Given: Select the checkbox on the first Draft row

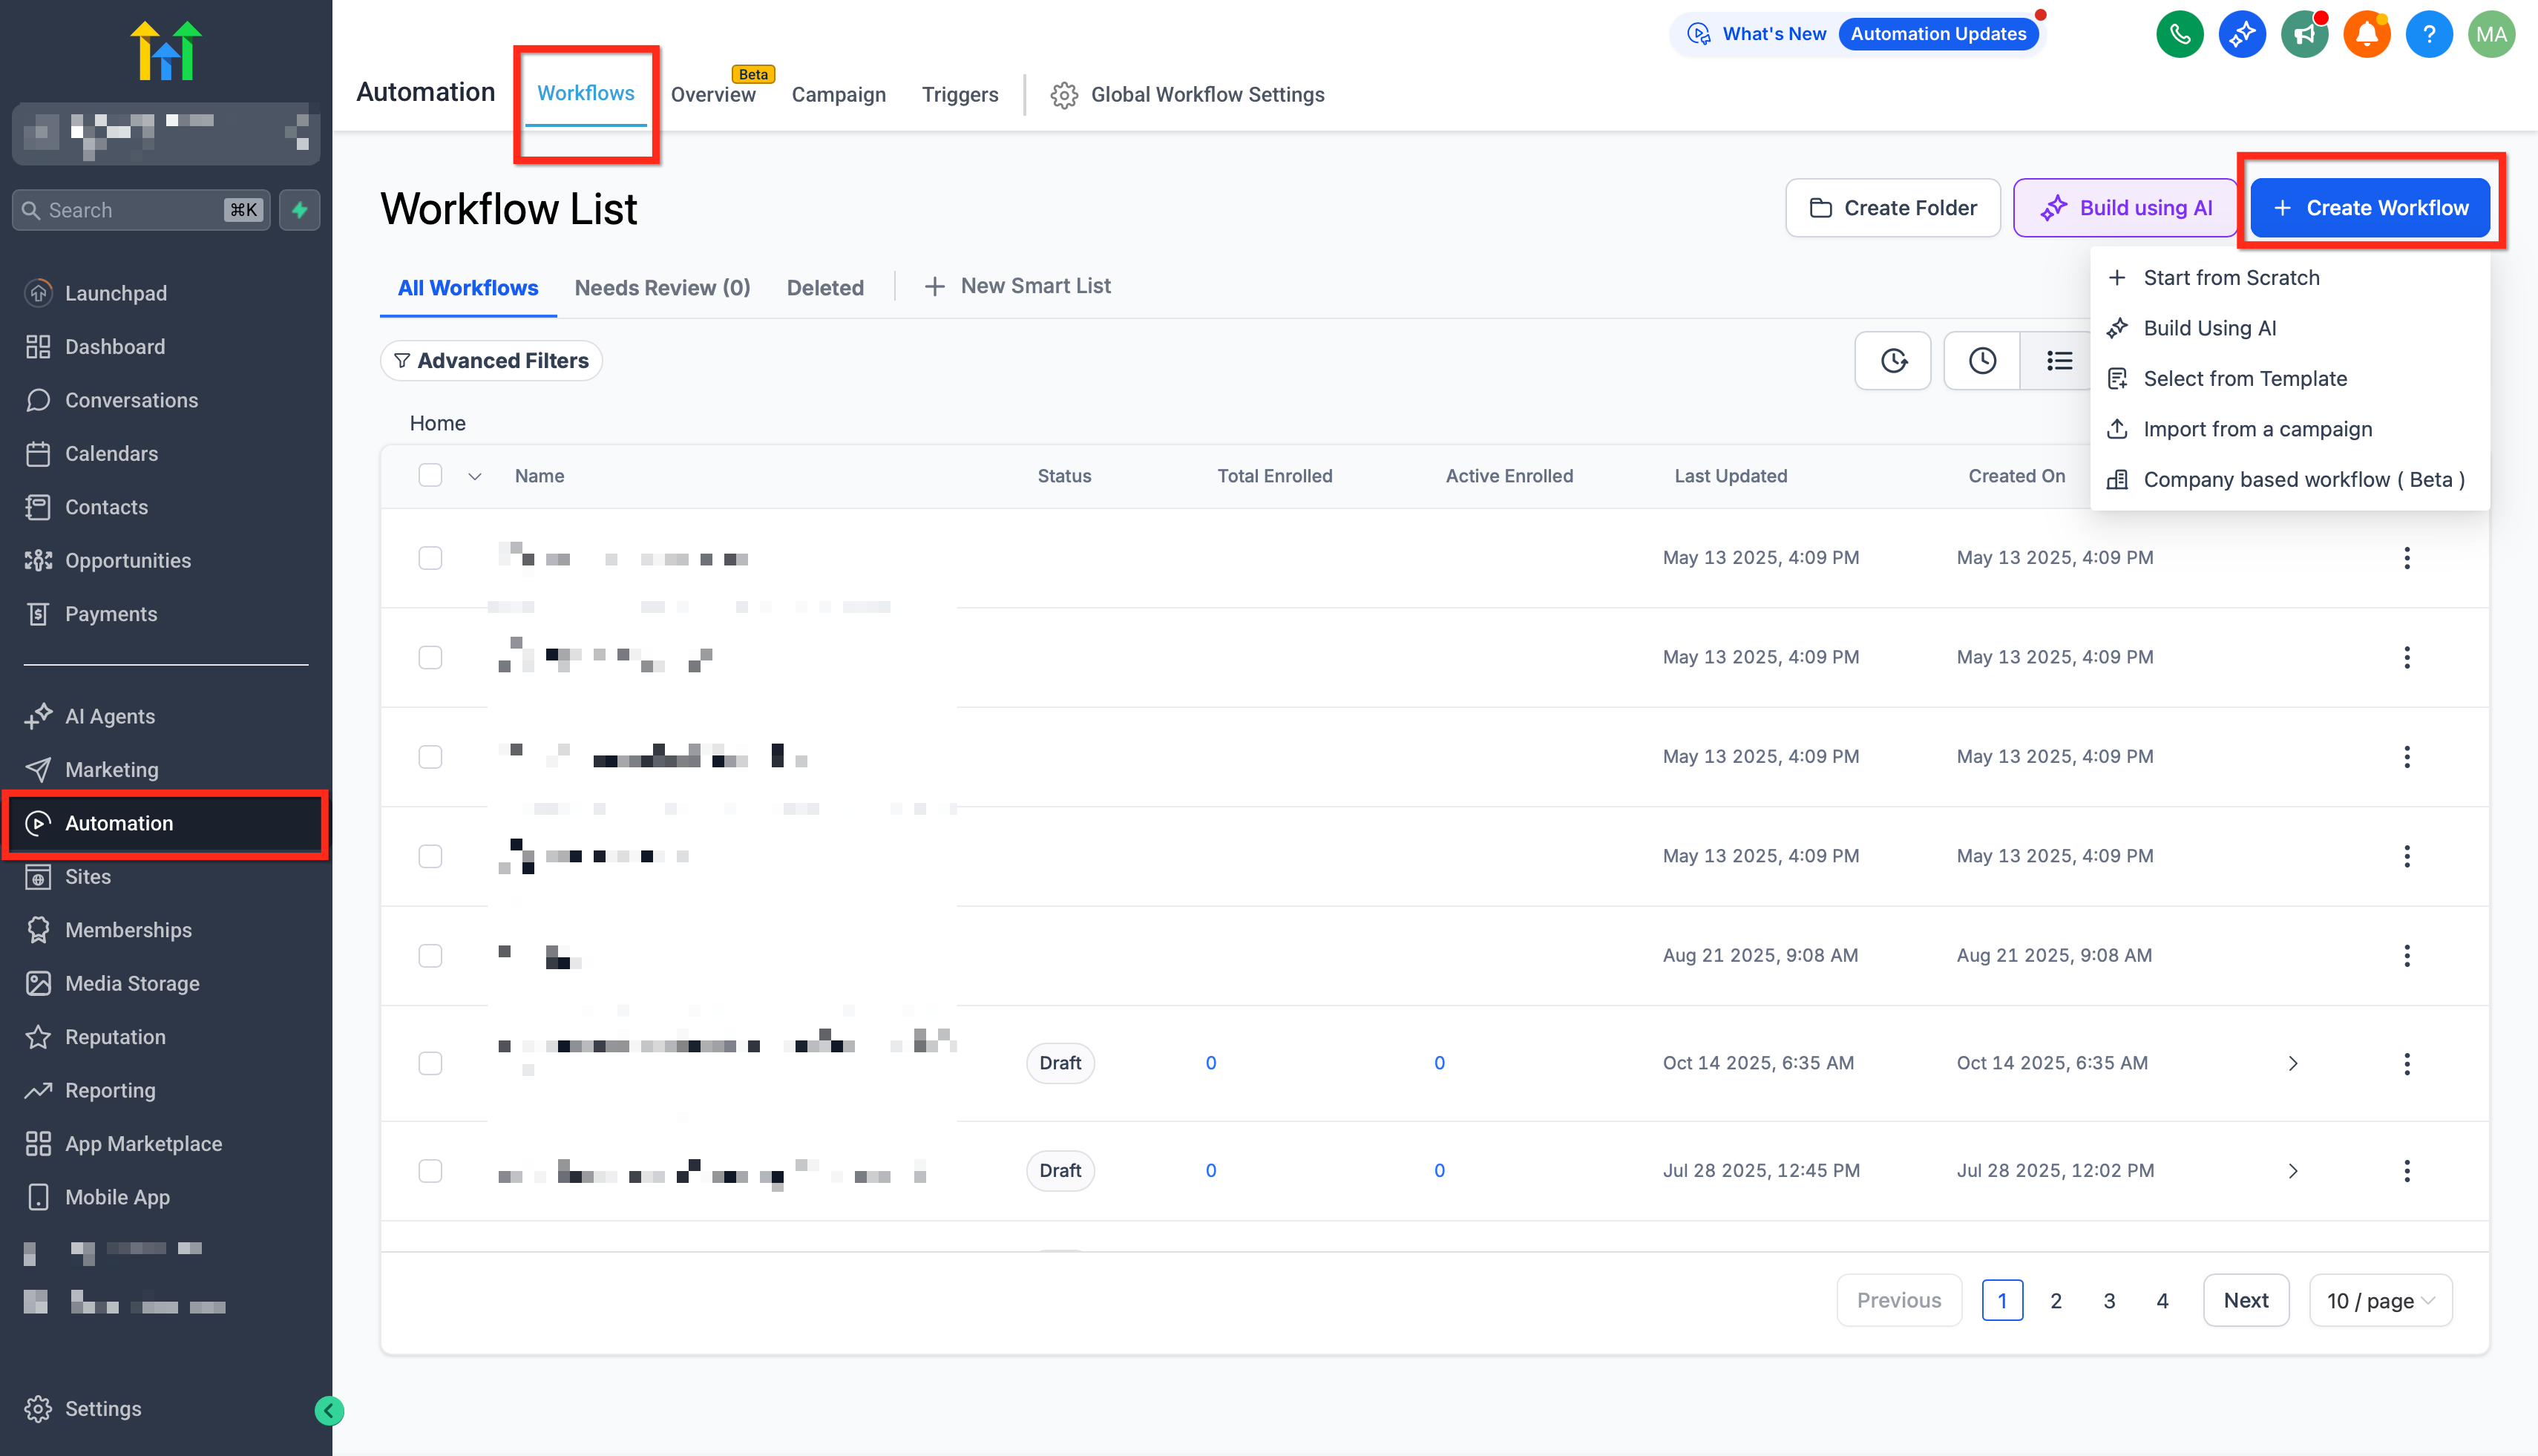Looking at the screenshot, I should point(430,1063).
